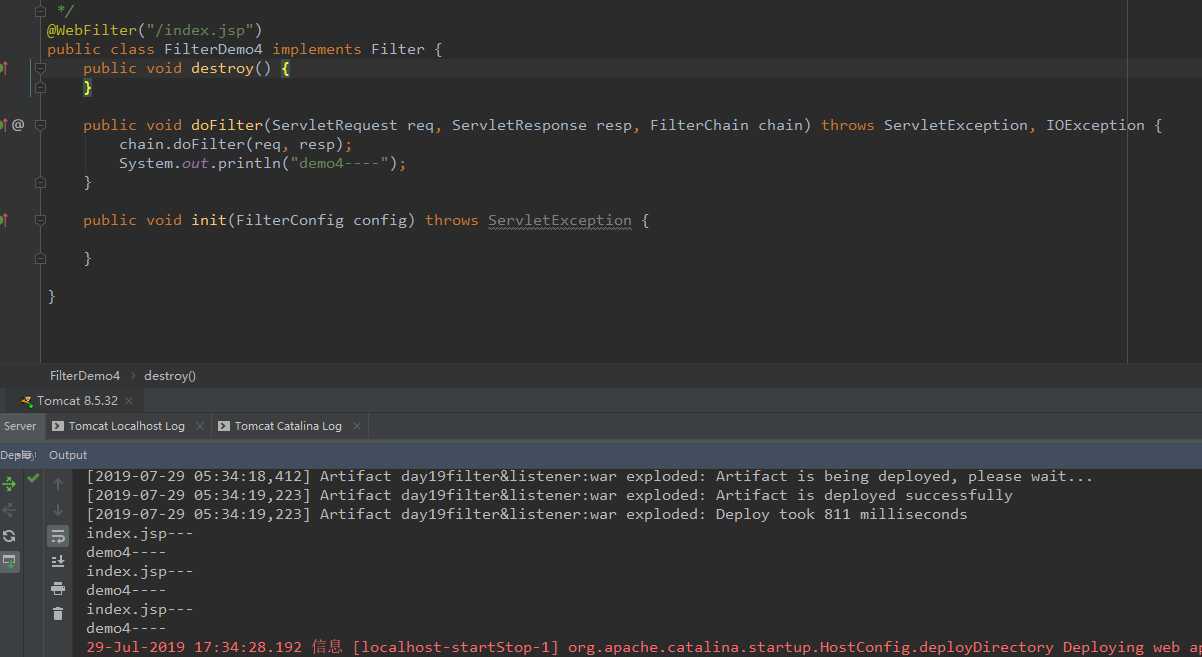Click the Icon-file Tomcat Localhost Log tab icon

coord(58,426)
